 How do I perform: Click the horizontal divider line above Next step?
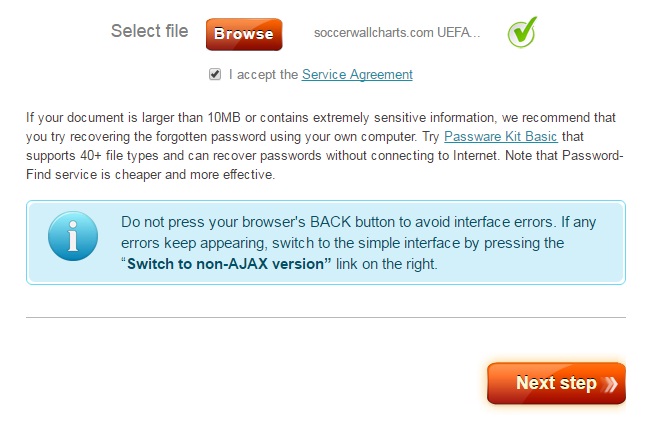click(x=326, y=317)
